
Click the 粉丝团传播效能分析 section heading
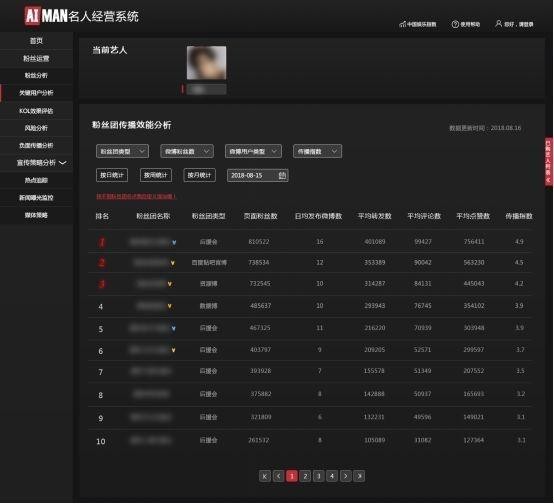pos(131,125)
